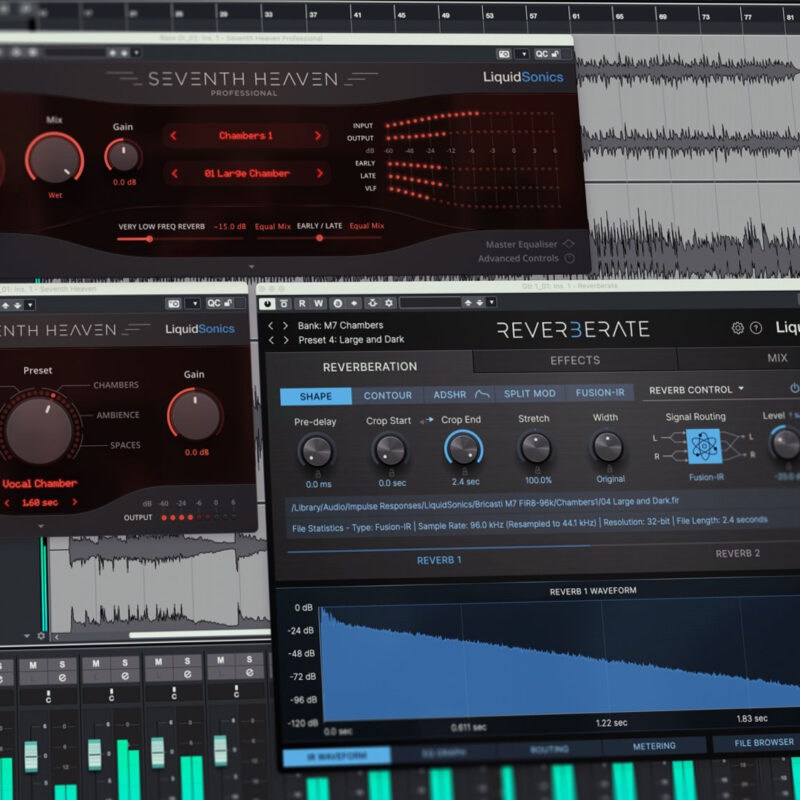This screenshot has height=800, width=800.
Task: Click the R read automation button in Reverberate
Action: [x=302, y=304]
